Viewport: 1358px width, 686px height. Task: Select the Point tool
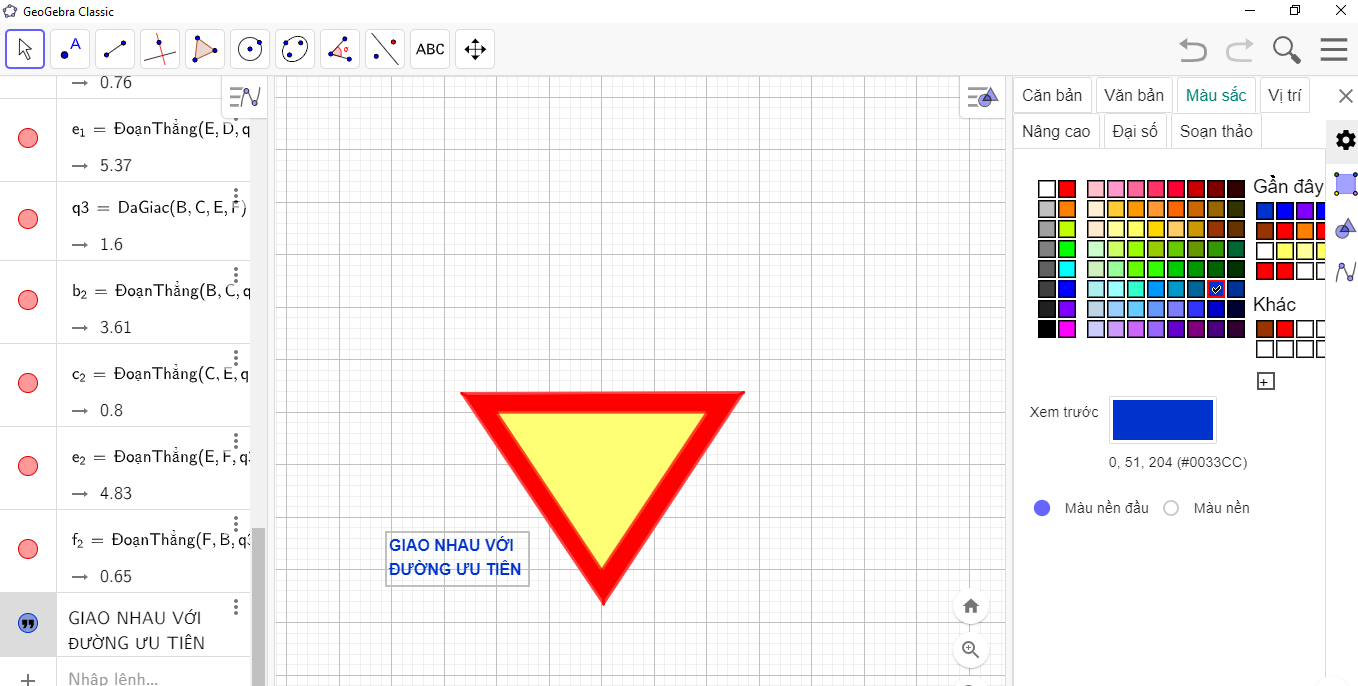click(x=70, y=49)
